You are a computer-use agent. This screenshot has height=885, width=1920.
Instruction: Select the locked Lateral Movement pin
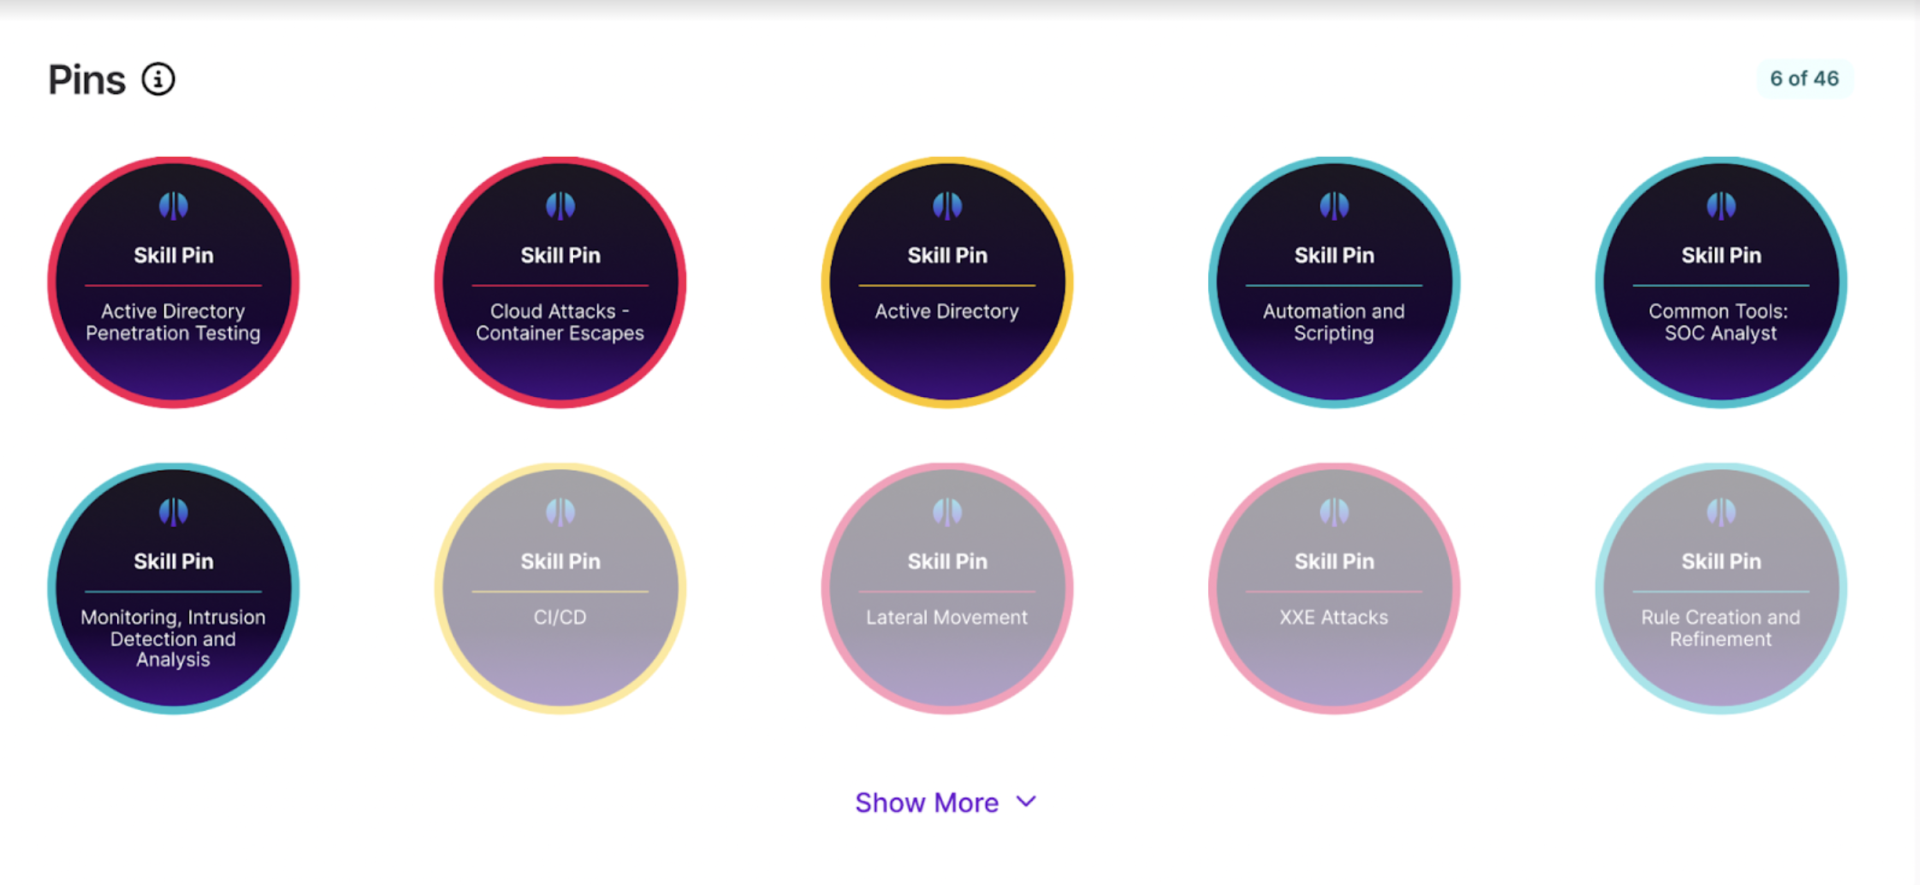[947, 589]
